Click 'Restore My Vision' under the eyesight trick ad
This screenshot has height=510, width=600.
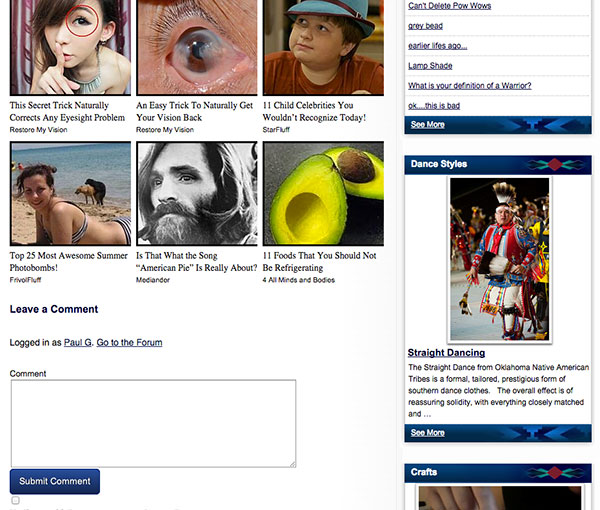click(38, 130)
